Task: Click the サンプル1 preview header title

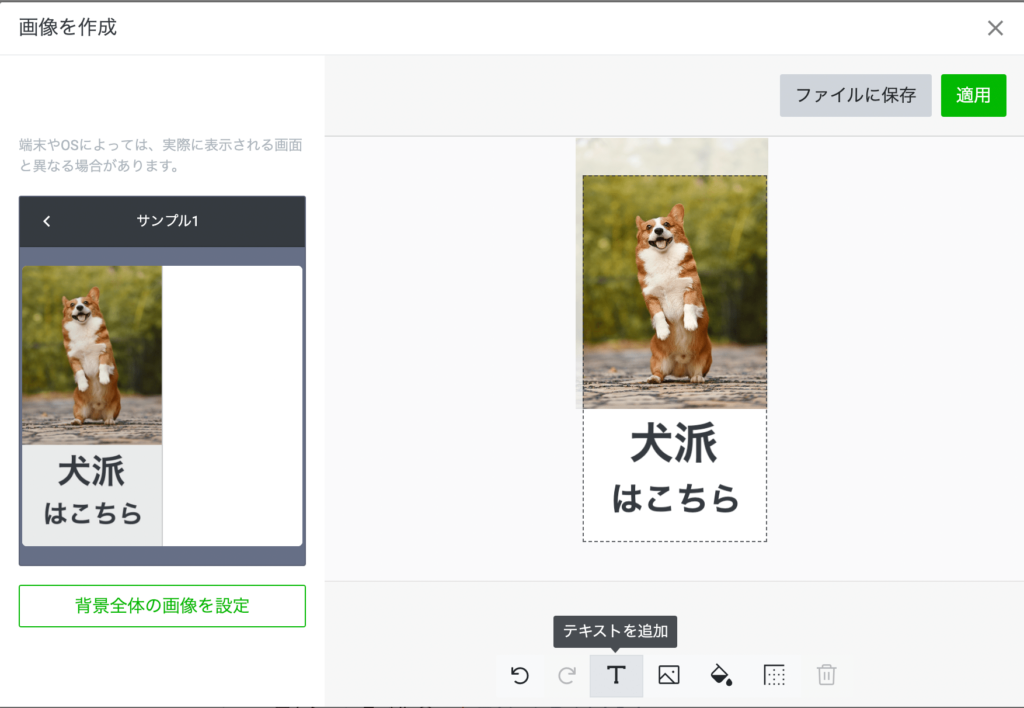Action: [167, 221]
